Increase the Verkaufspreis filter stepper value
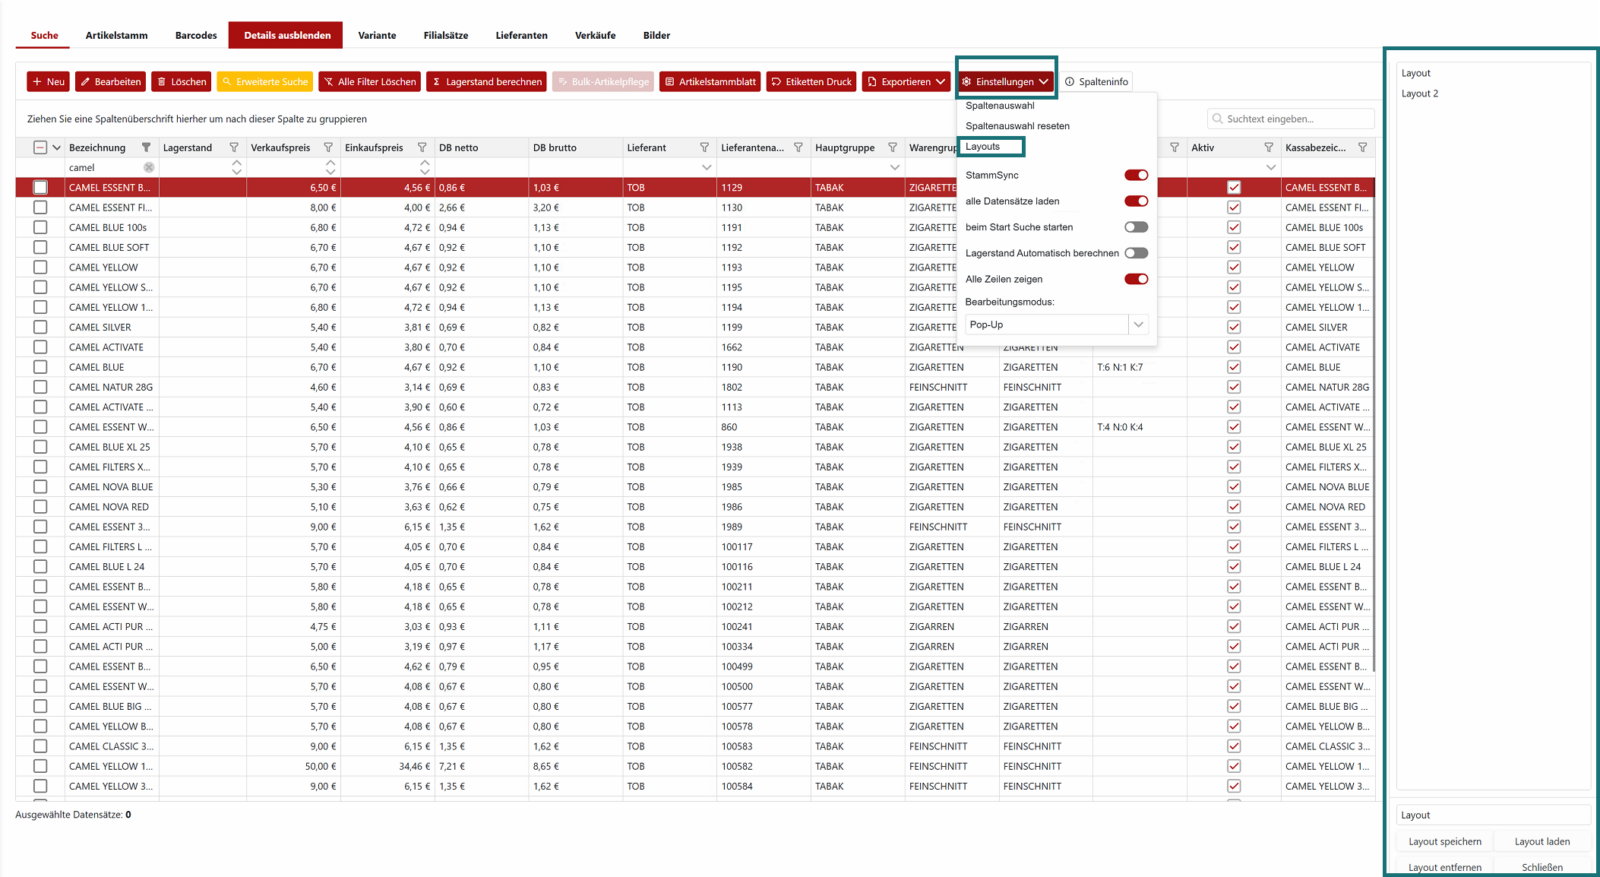This screenshot has height=877, width=1600. tap(331, 163)
